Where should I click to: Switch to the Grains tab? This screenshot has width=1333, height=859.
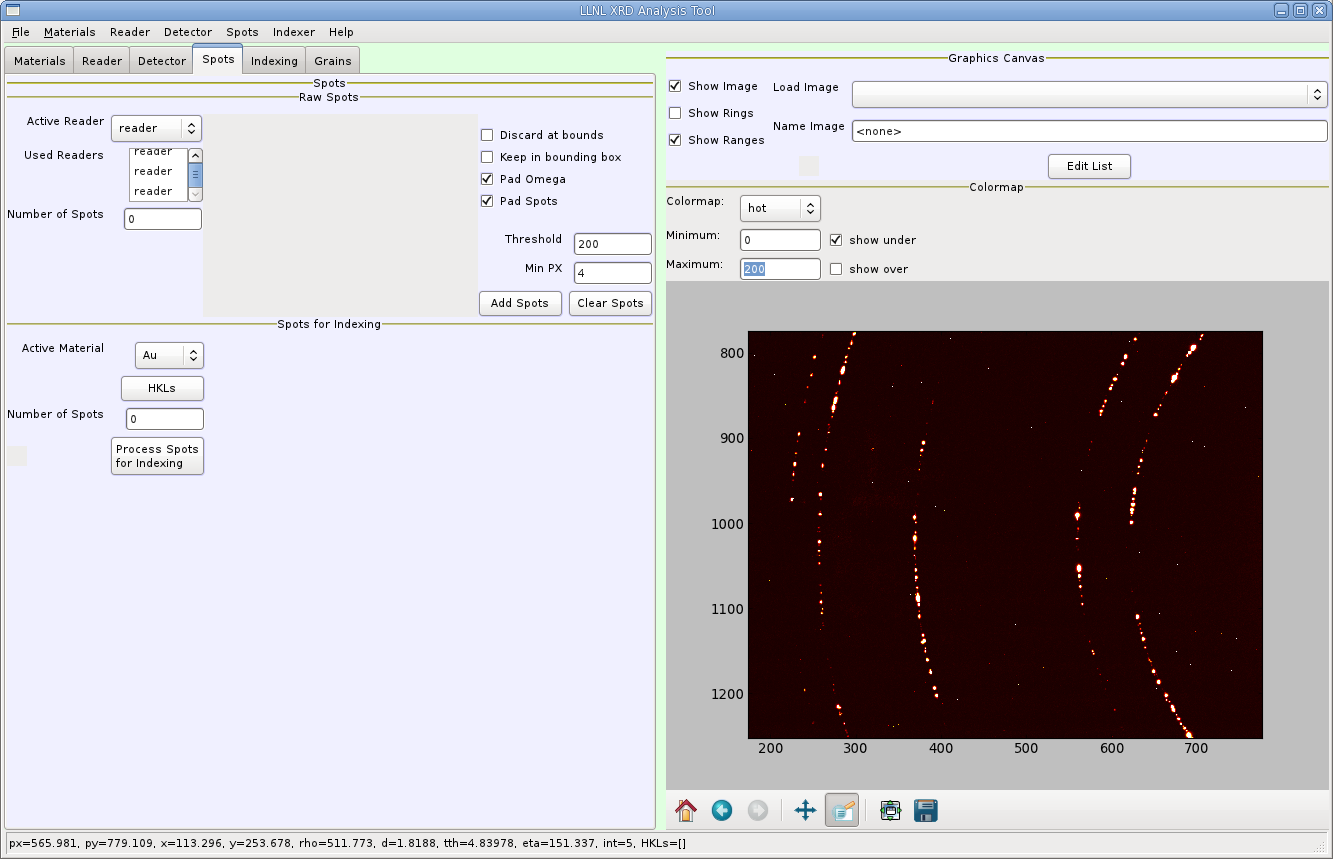(333, 61)
